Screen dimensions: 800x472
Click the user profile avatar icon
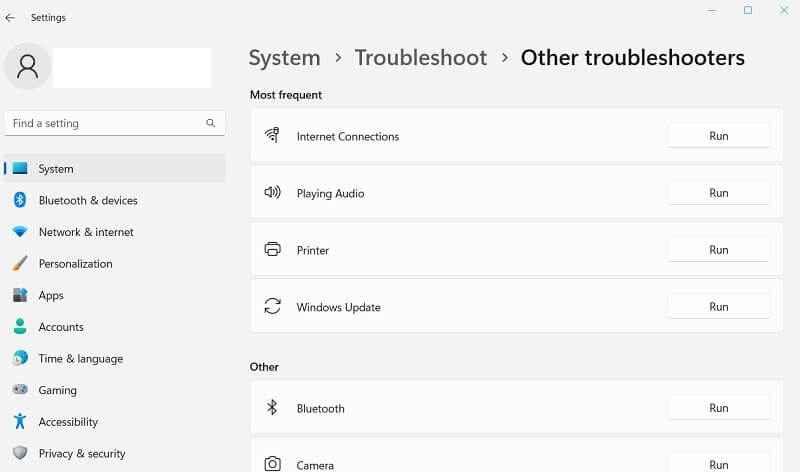tap(28, 66)
